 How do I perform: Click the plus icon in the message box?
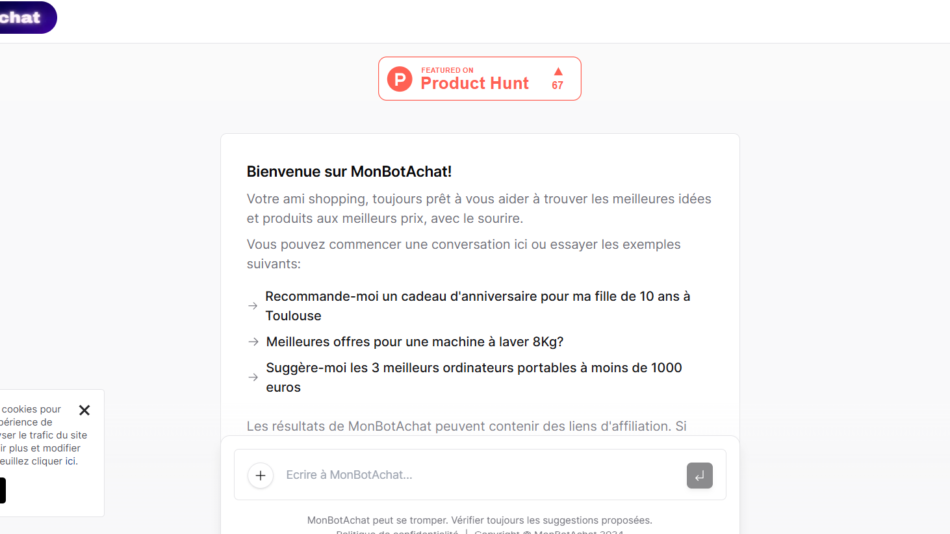[260, 475]
